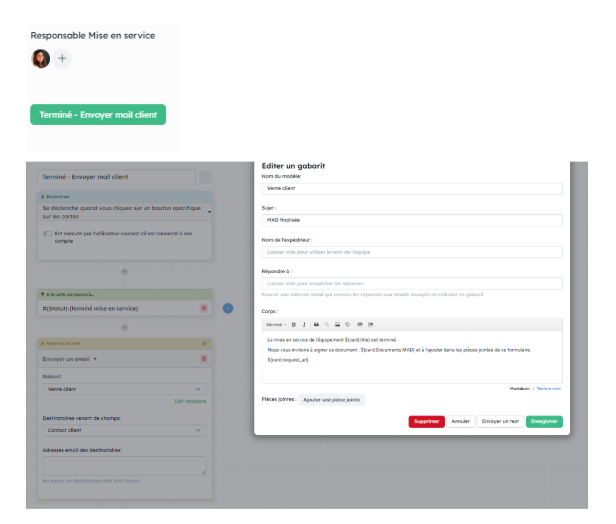
Task: Expand the Contact client destinataires dropdown
Action: [x=122, y=430]
